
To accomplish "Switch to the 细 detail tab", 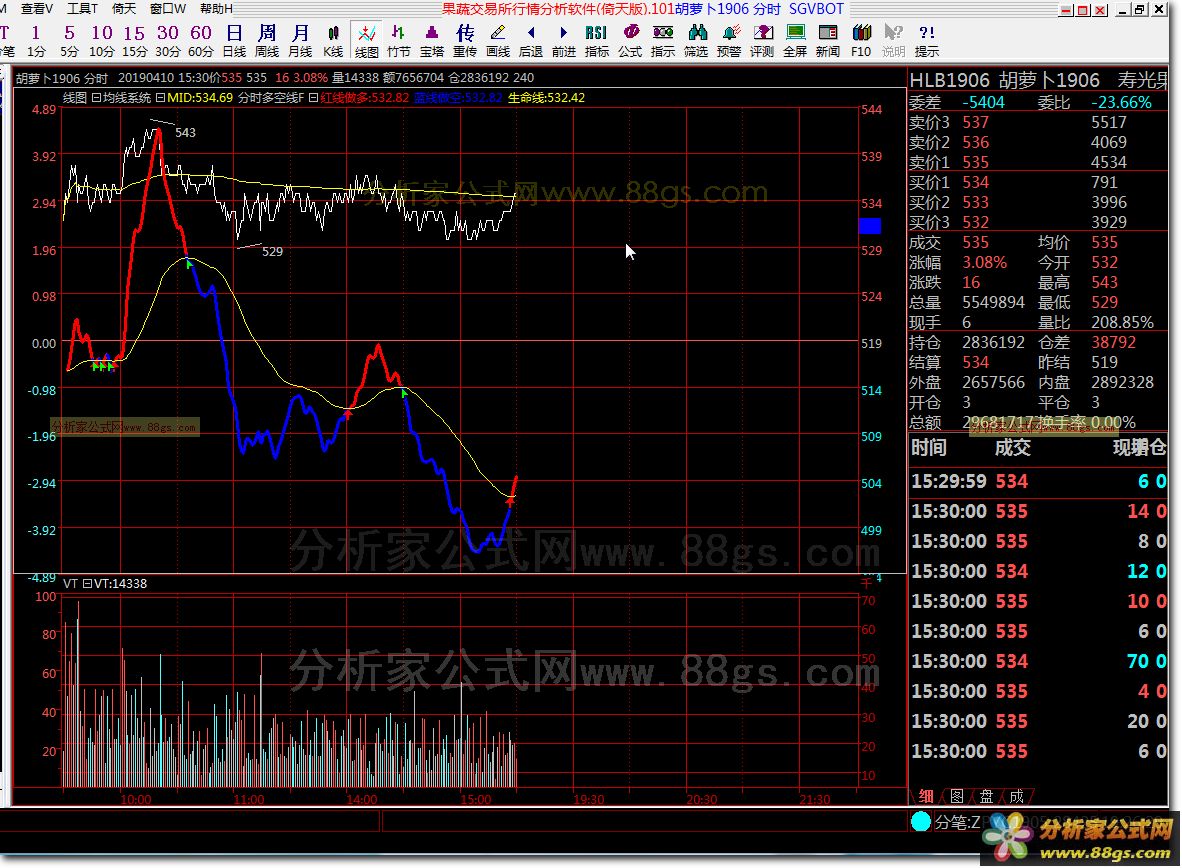I will 926,796.
